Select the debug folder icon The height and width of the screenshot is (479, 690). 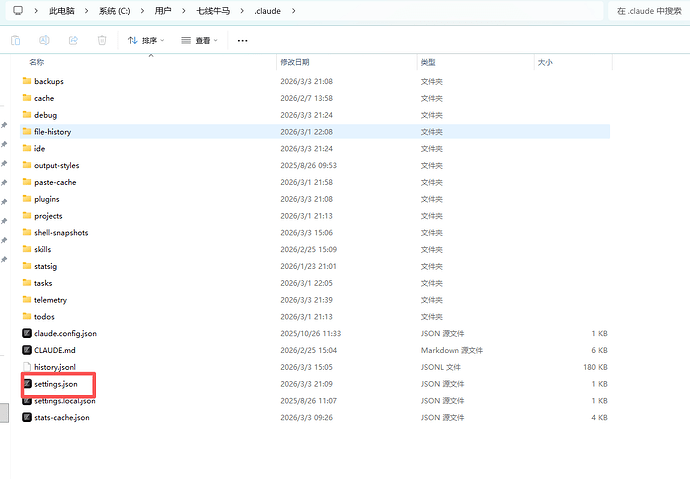[27, 114]
